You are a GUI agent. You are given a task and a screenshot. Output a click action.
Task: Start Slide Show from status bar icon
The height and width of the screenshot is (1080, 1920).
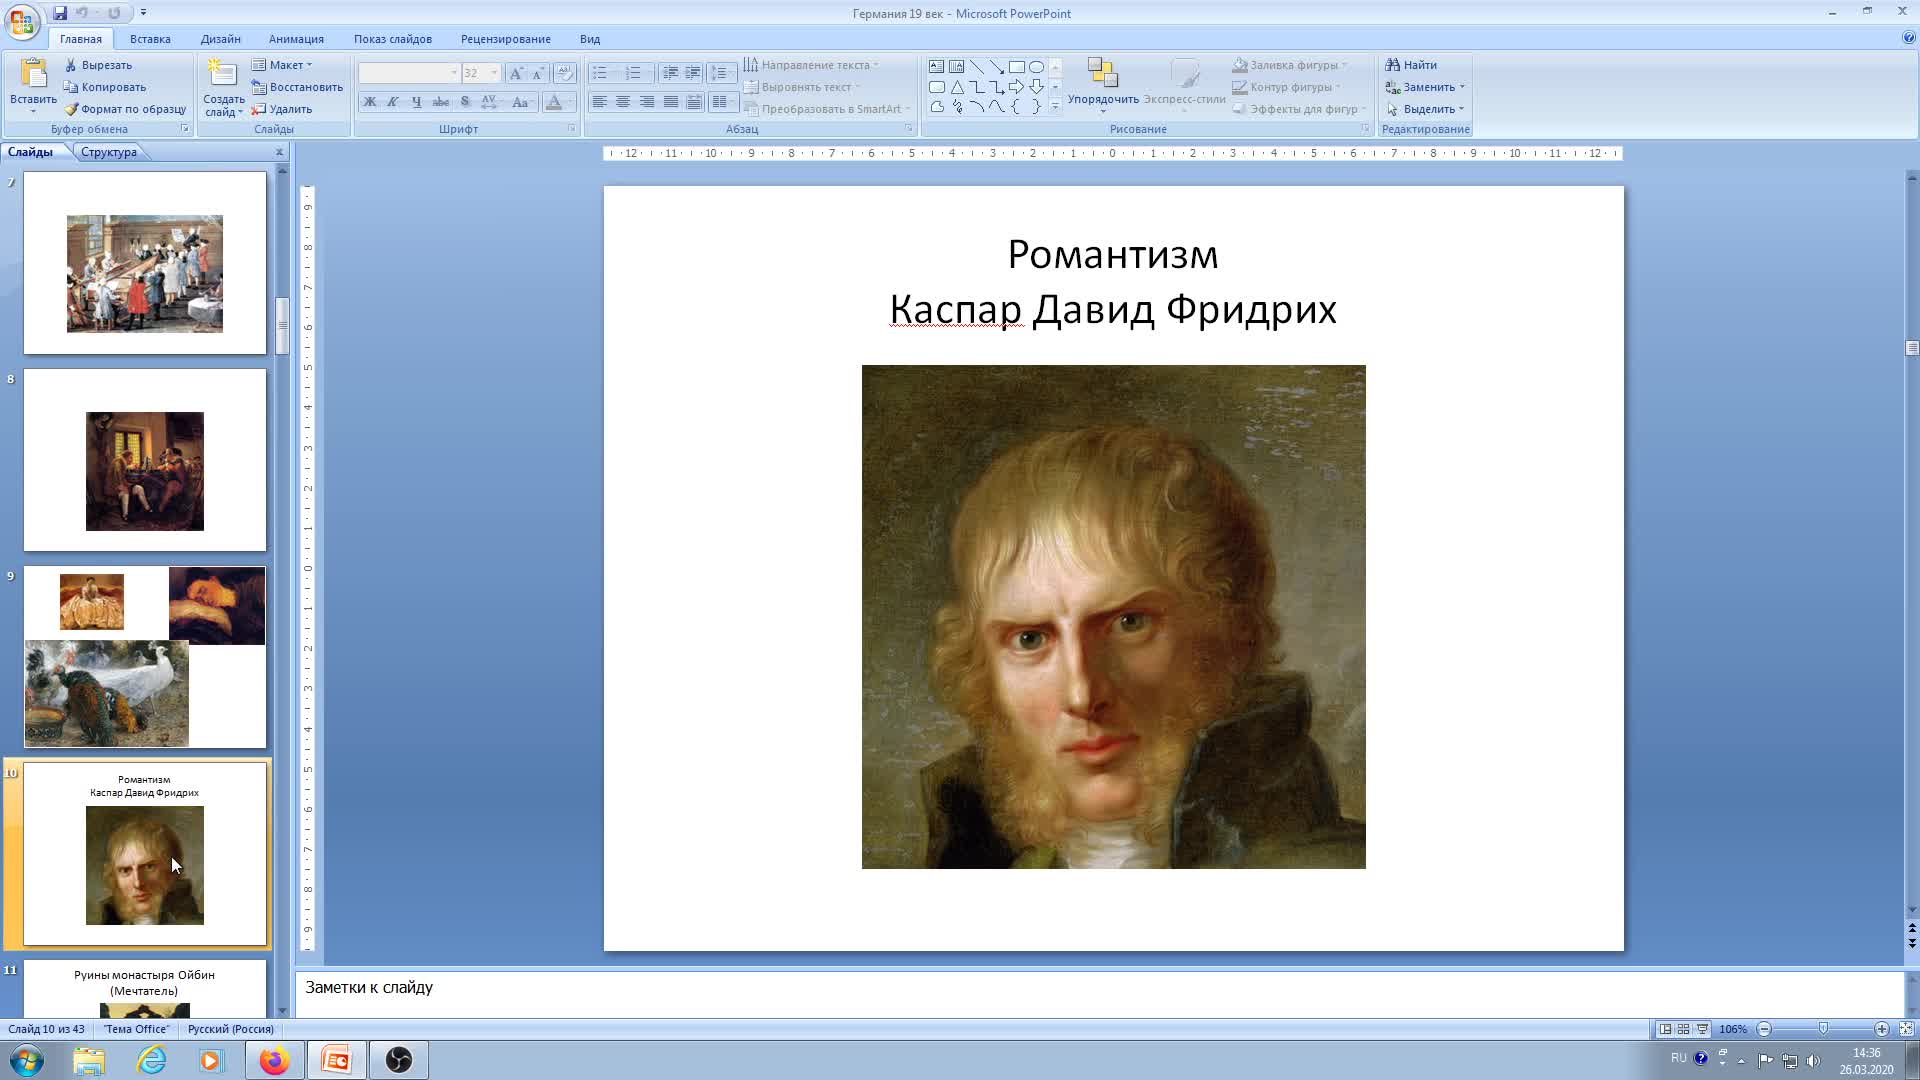(x=1702, y=1029)
